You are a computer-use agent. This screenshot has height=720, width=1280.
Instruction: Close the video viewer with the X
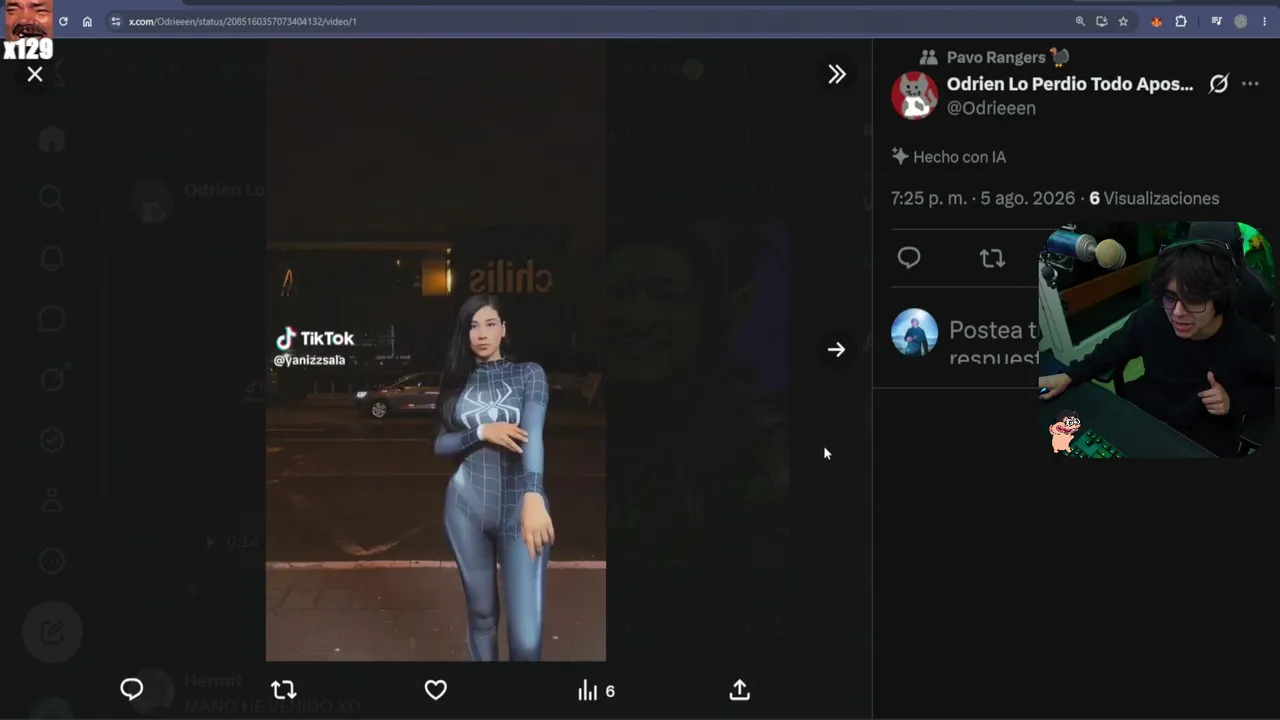(x=35, y=74)
